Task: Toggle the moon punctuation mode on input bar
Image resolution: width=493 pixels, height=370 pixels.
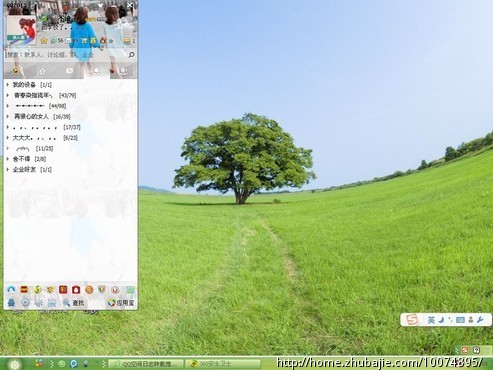Action: [x=441, y=320]
